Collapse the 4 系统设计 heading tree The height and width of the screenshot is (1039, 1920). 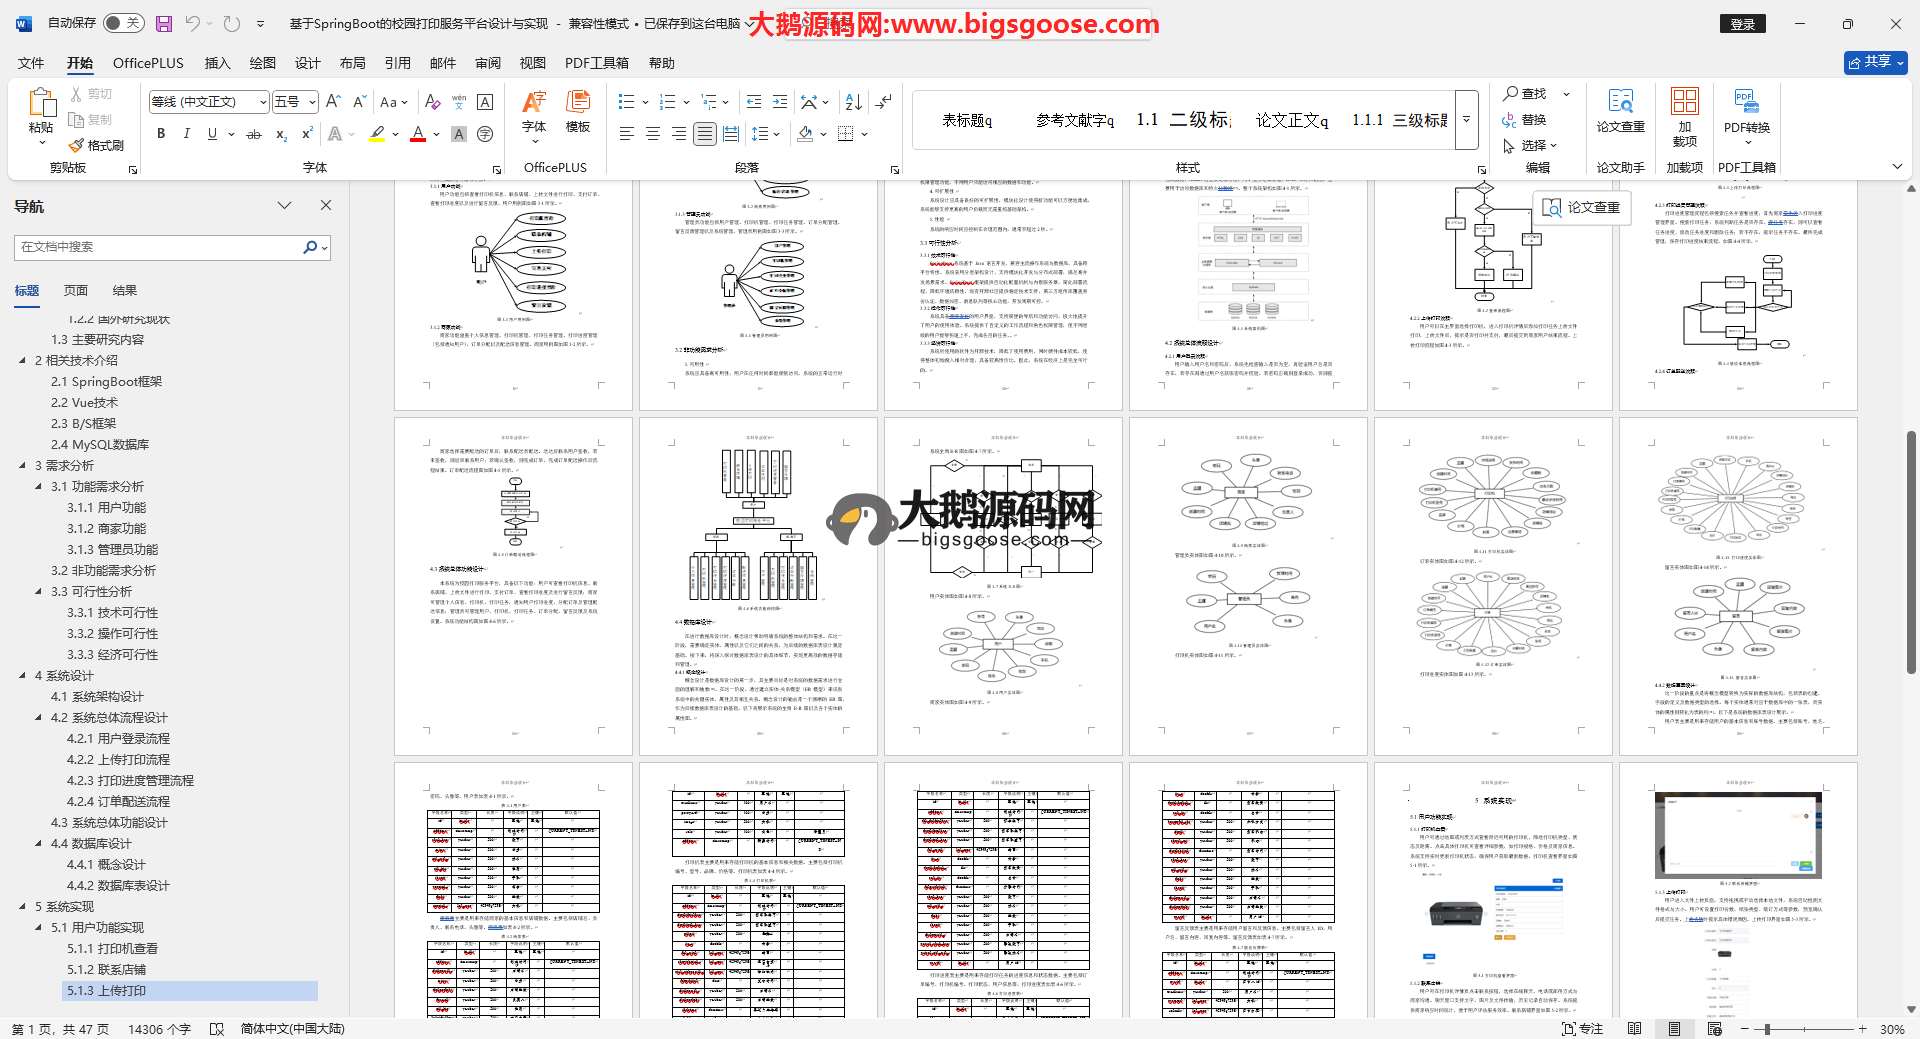pyautogui.click(x=23, y=676)
